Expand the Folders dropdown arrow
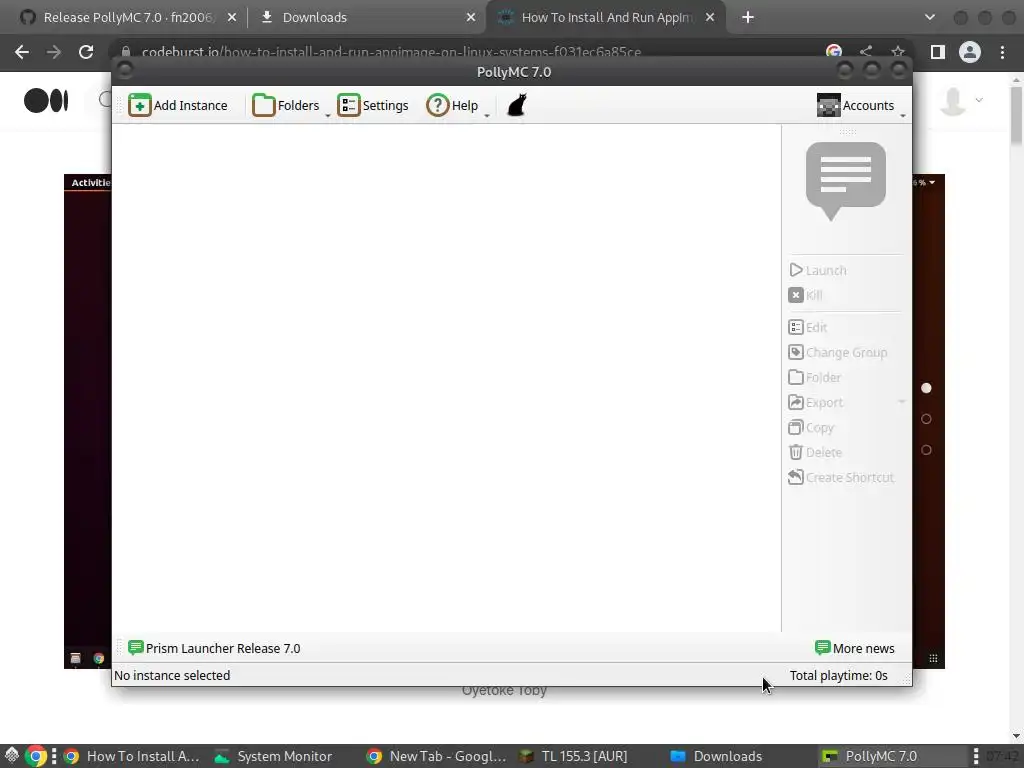 click(328, 115)
